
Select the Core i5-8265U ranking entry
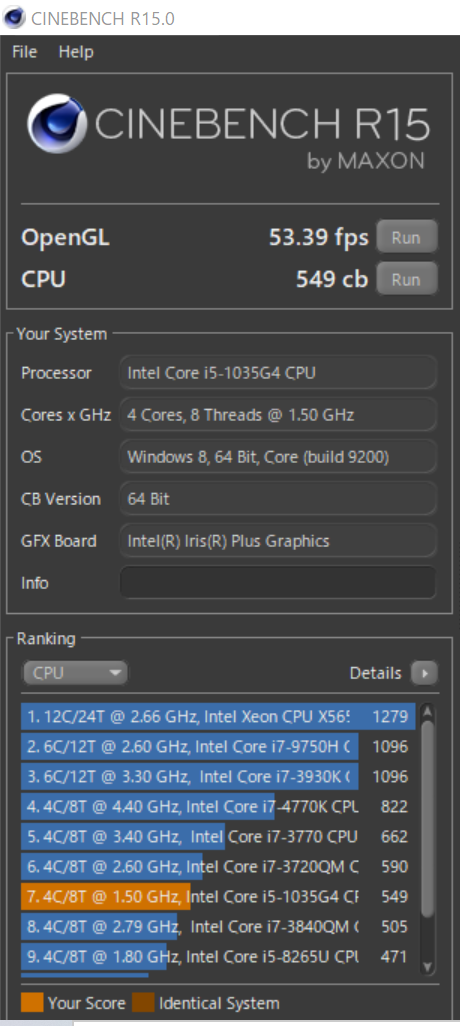click(x=218, y=957)
